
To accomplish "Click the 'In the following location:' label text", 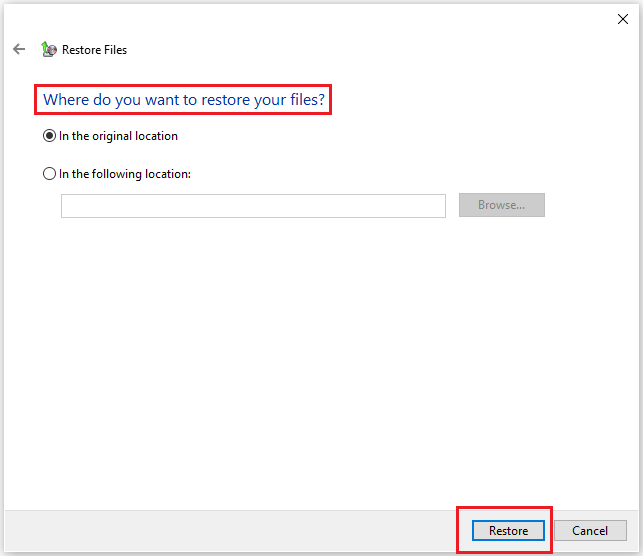I will click(124, 174).
